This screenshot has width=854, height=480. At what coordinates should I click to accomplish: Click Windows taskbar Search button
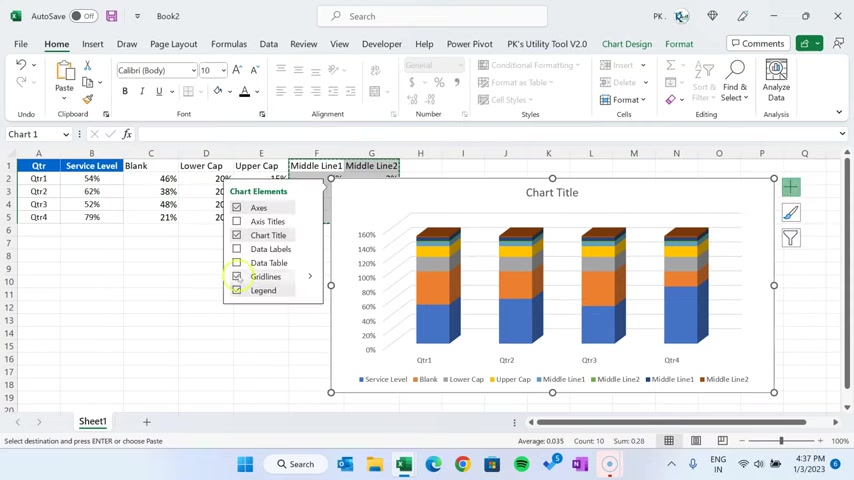coord(296,464)
